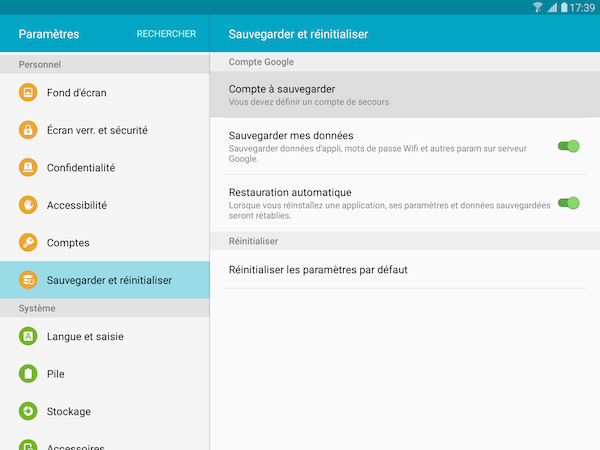The image size is (600, 450).
Task: Tap the Langue et saisie icon
Action: pyautogui.click(x=28, y=336)
